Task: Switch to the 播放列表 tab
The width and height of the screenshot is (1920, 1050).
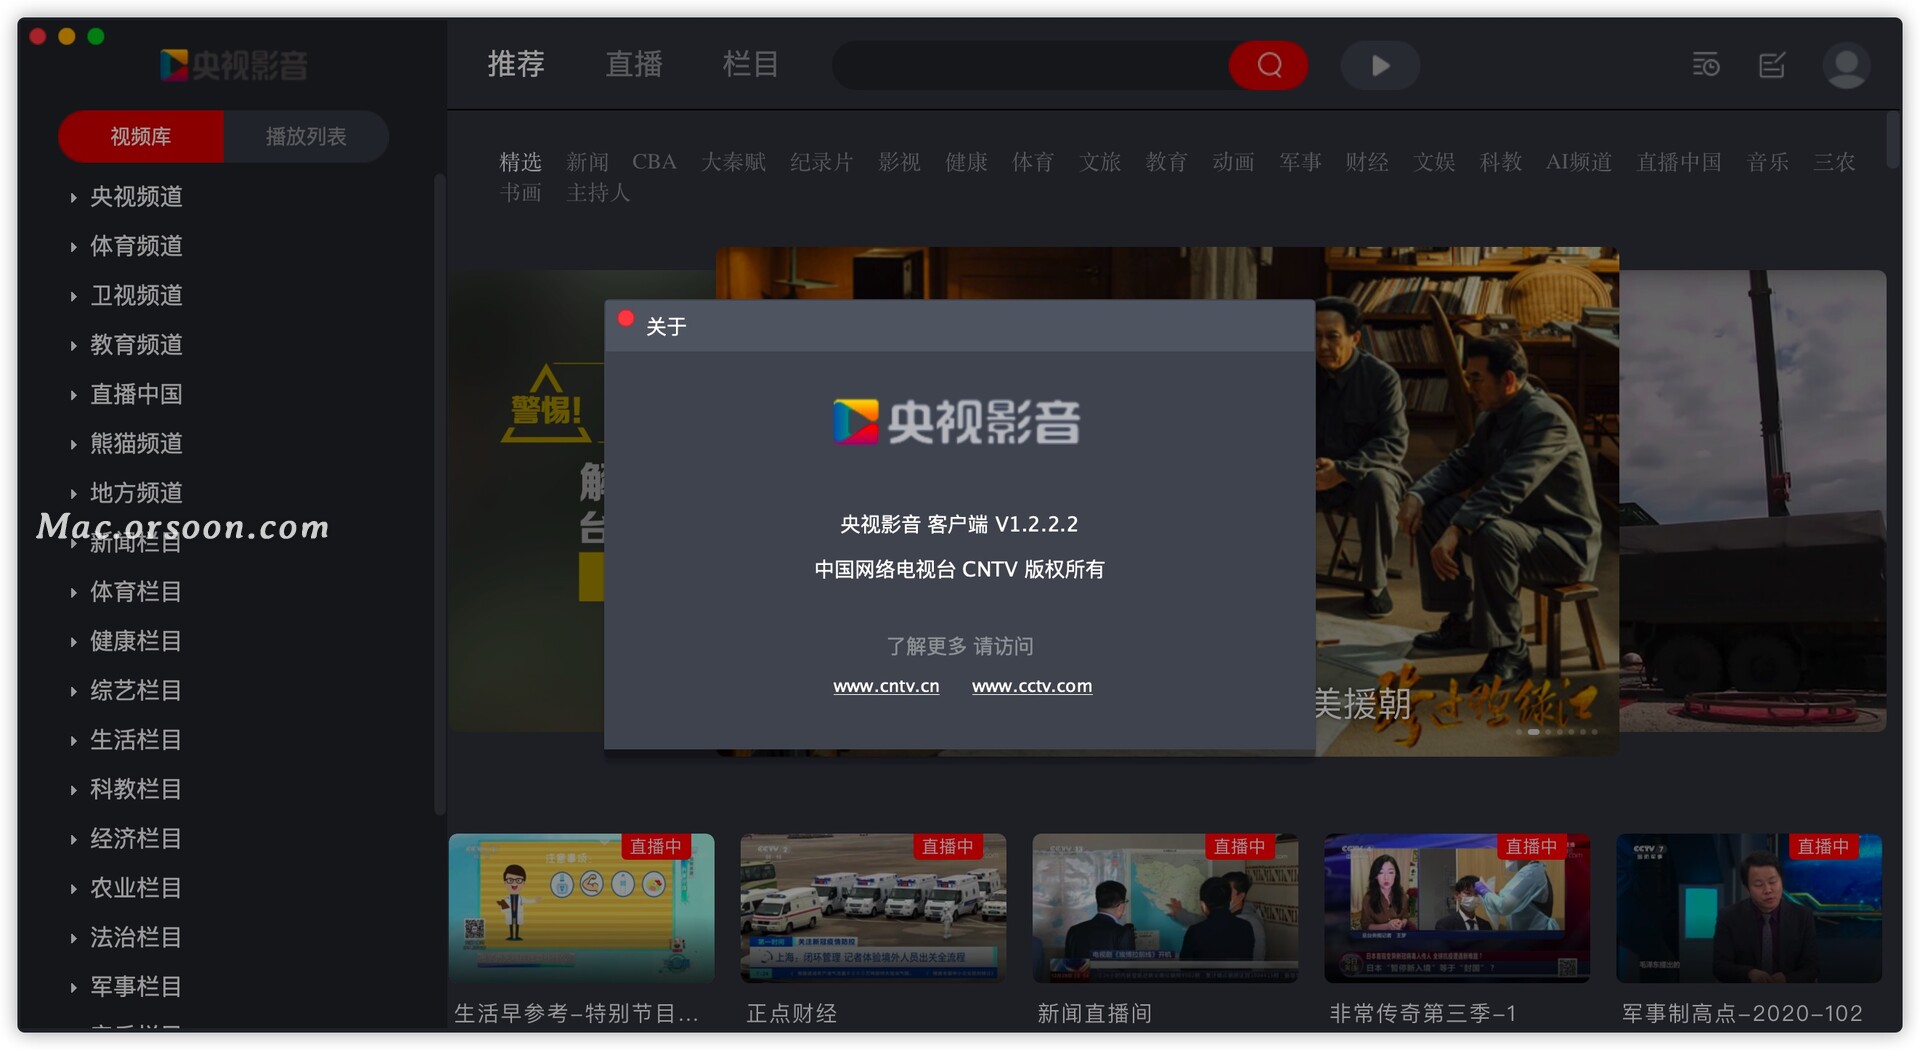Action: (306, 136)
